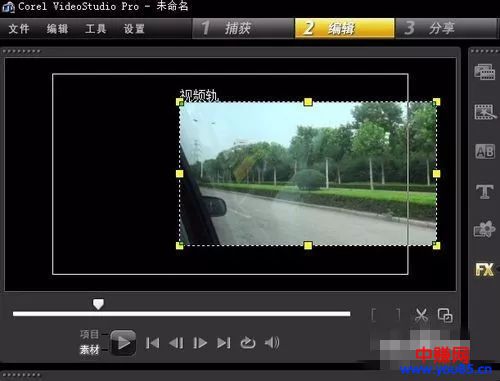Open the Title library T icon
The image size is (500, 381).
pyautogui.click(x=485, y=191)
